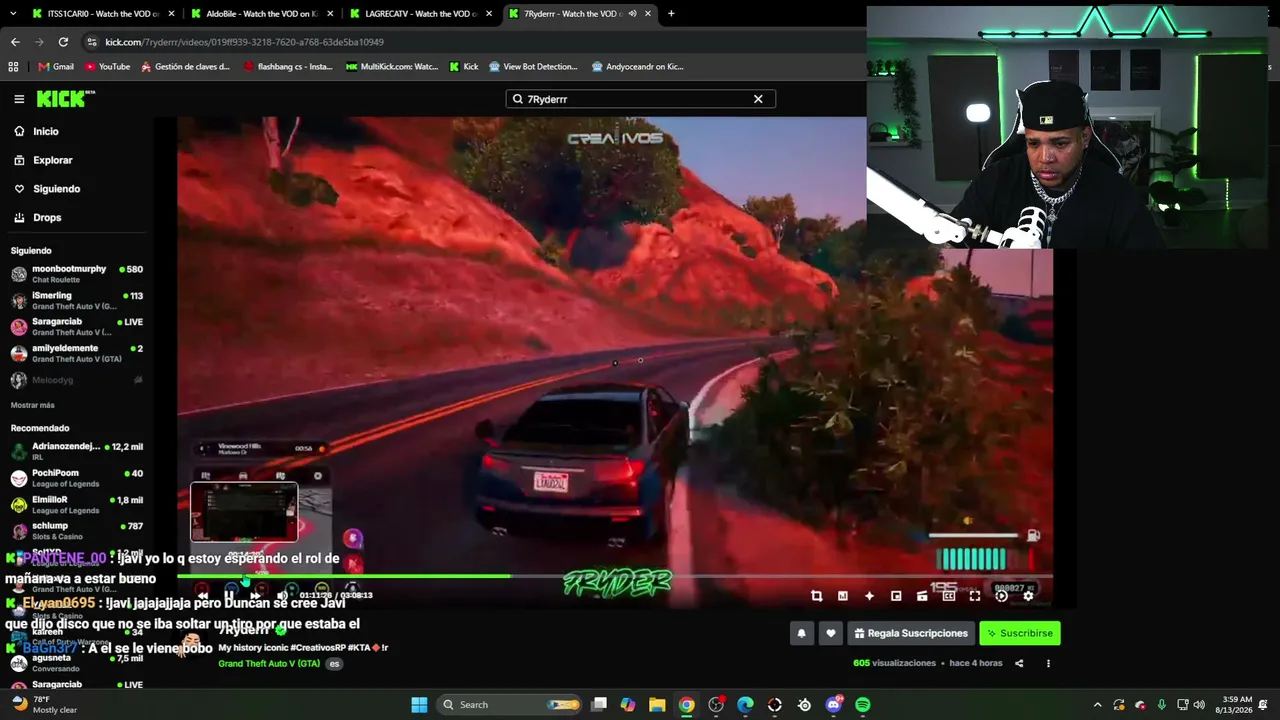Open the Grand Theft Auto V category link
This screenshot has width=1280, height=720.
[x=269, y=664]
